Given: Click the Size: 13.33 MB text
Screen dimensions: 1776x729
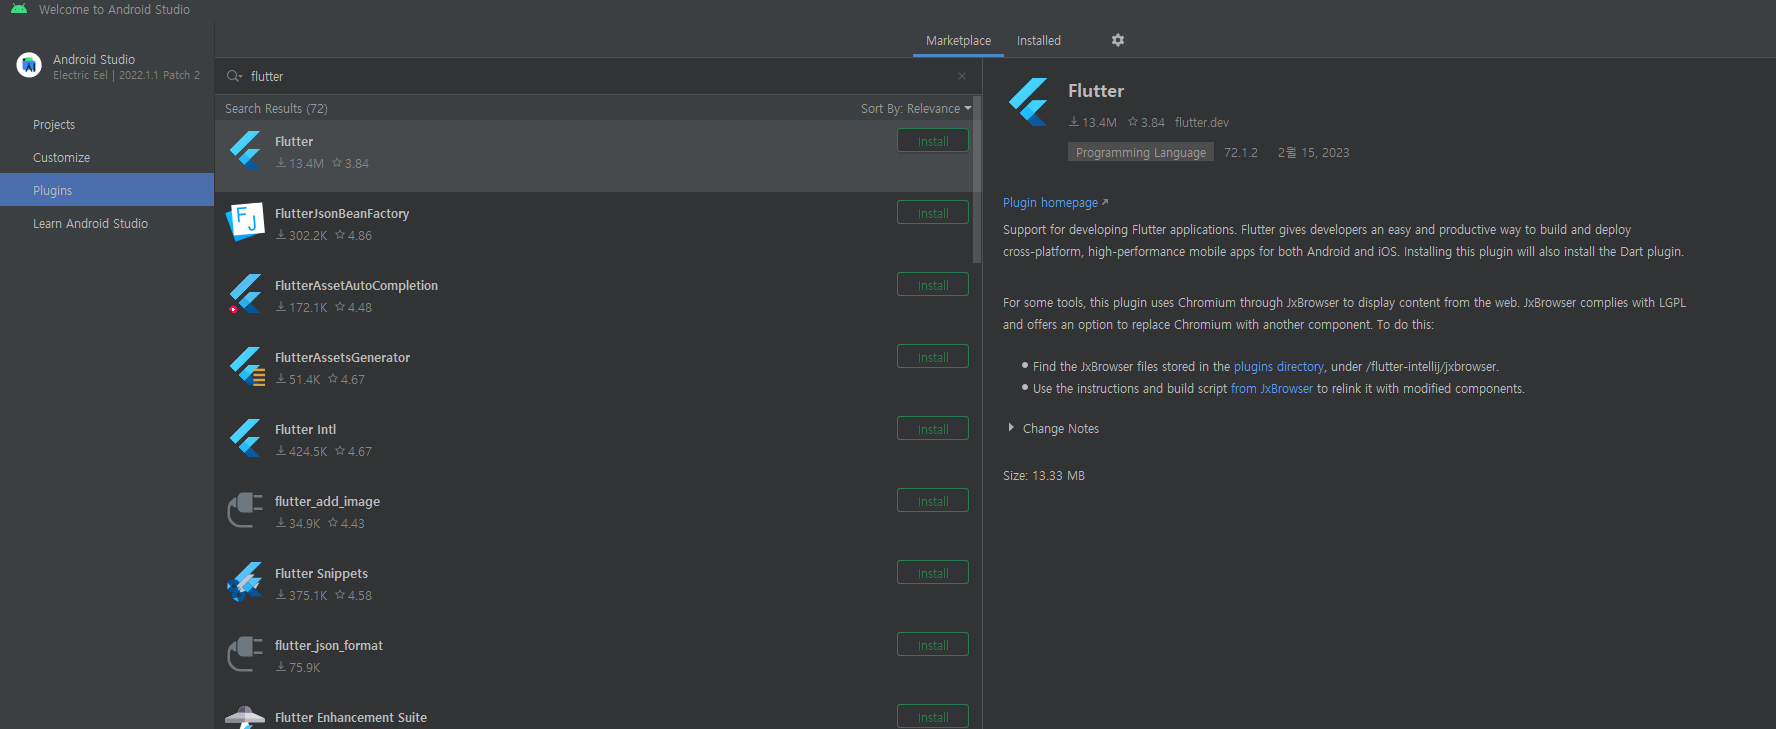Looking at the screenshot, I should click(x=1044, y=476).
